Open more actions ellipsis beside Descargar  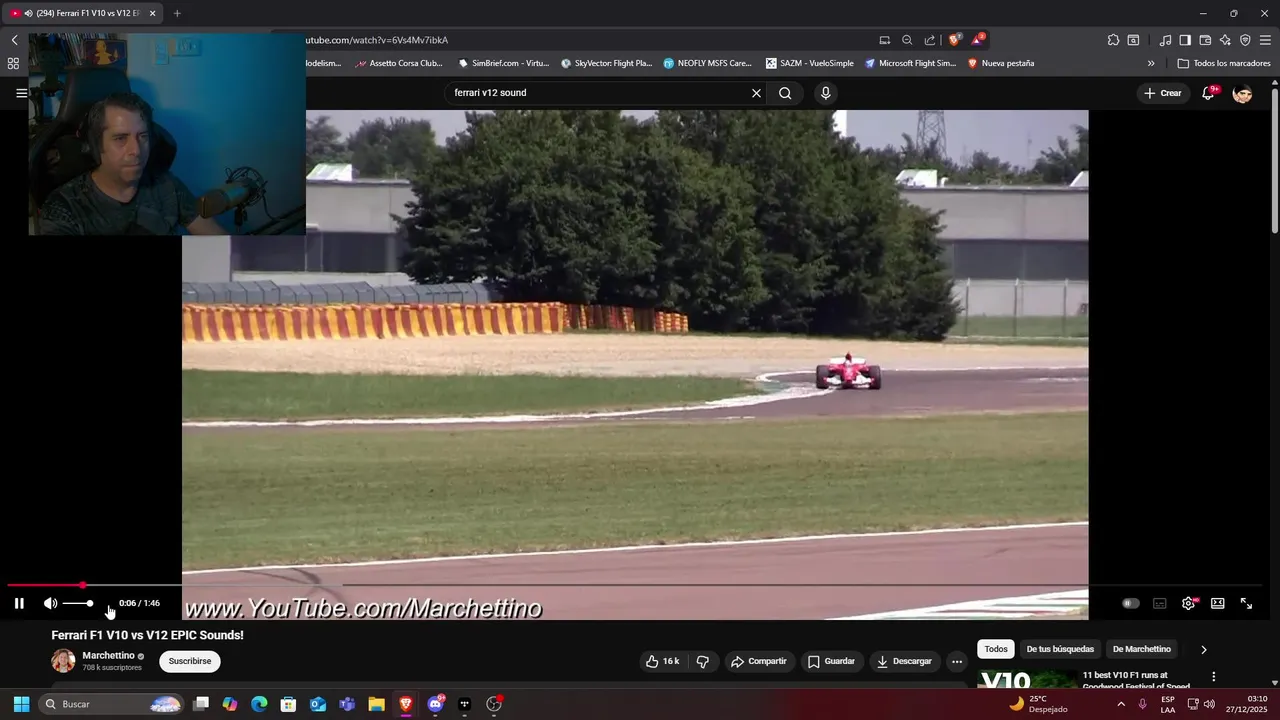(957, 661)
